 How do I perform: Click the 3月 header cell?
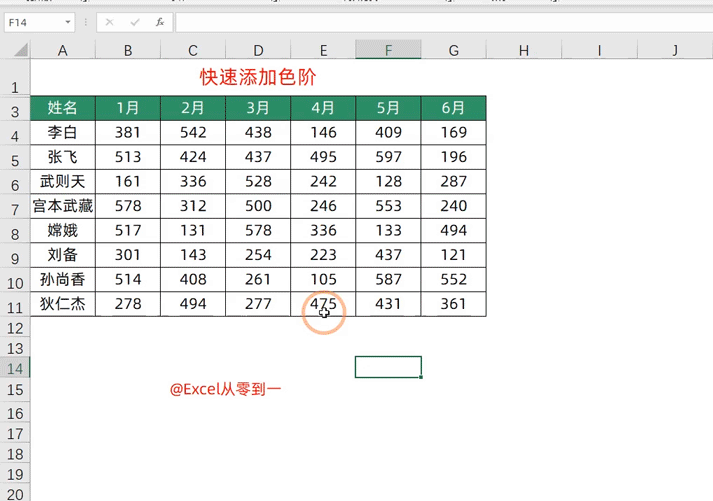point(258,108)
